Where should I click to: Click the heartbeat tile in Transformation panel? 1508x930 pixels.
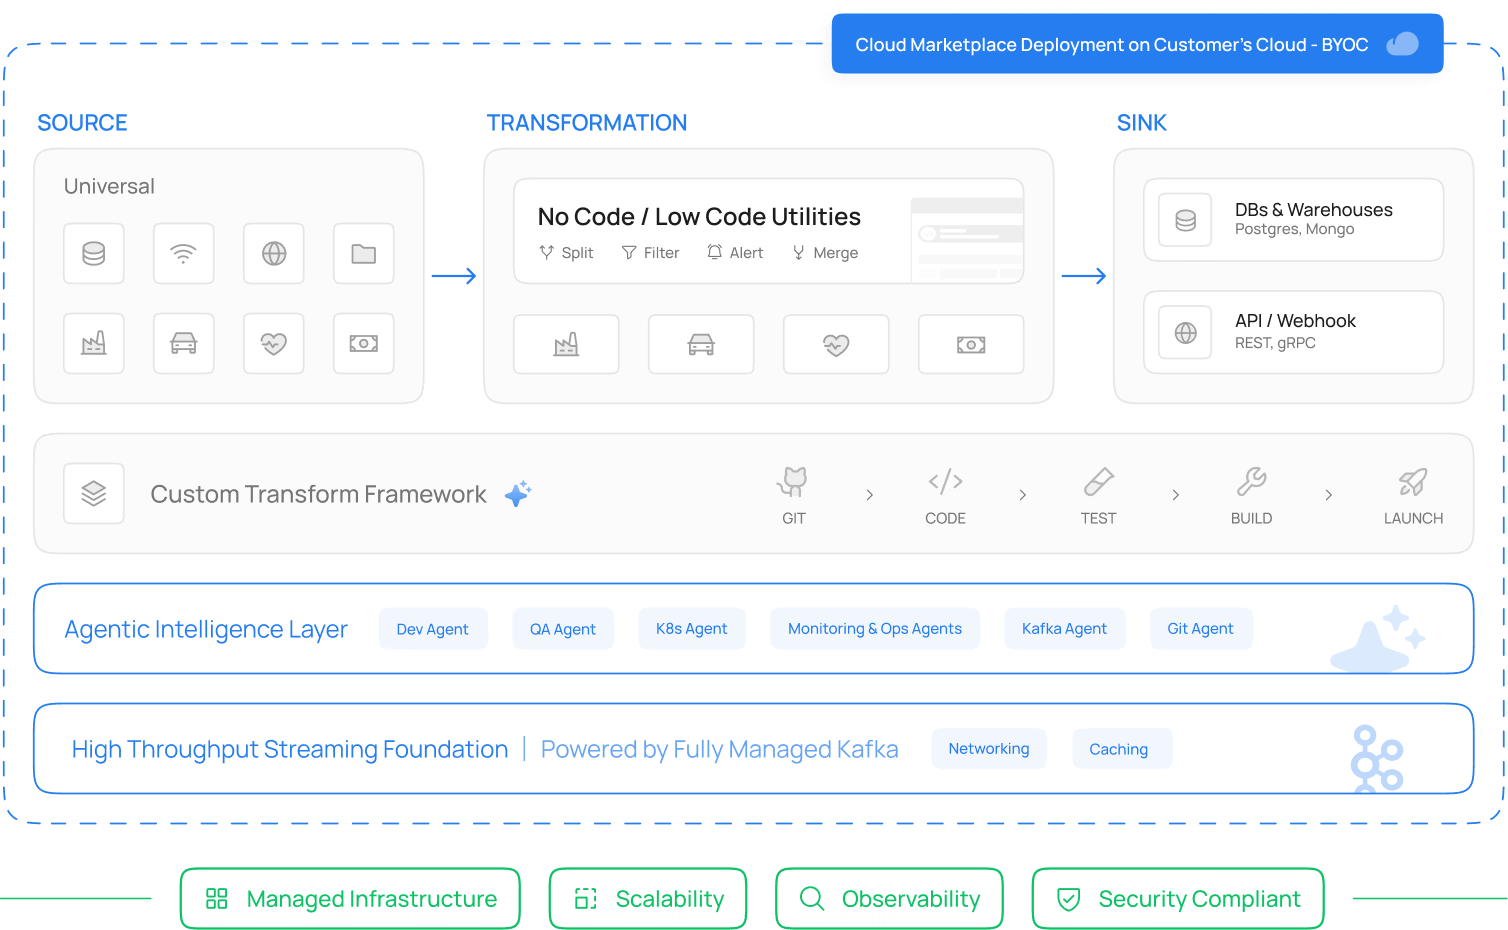pos(836,345)
